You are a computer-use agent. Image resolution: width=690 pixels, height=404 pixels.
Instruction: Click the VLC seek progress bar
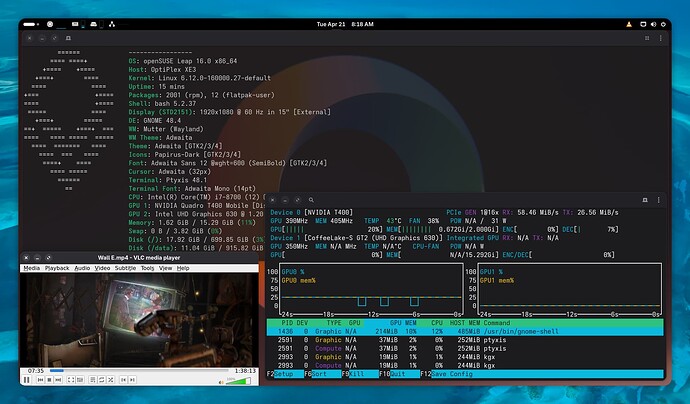[x=139, y=371]
